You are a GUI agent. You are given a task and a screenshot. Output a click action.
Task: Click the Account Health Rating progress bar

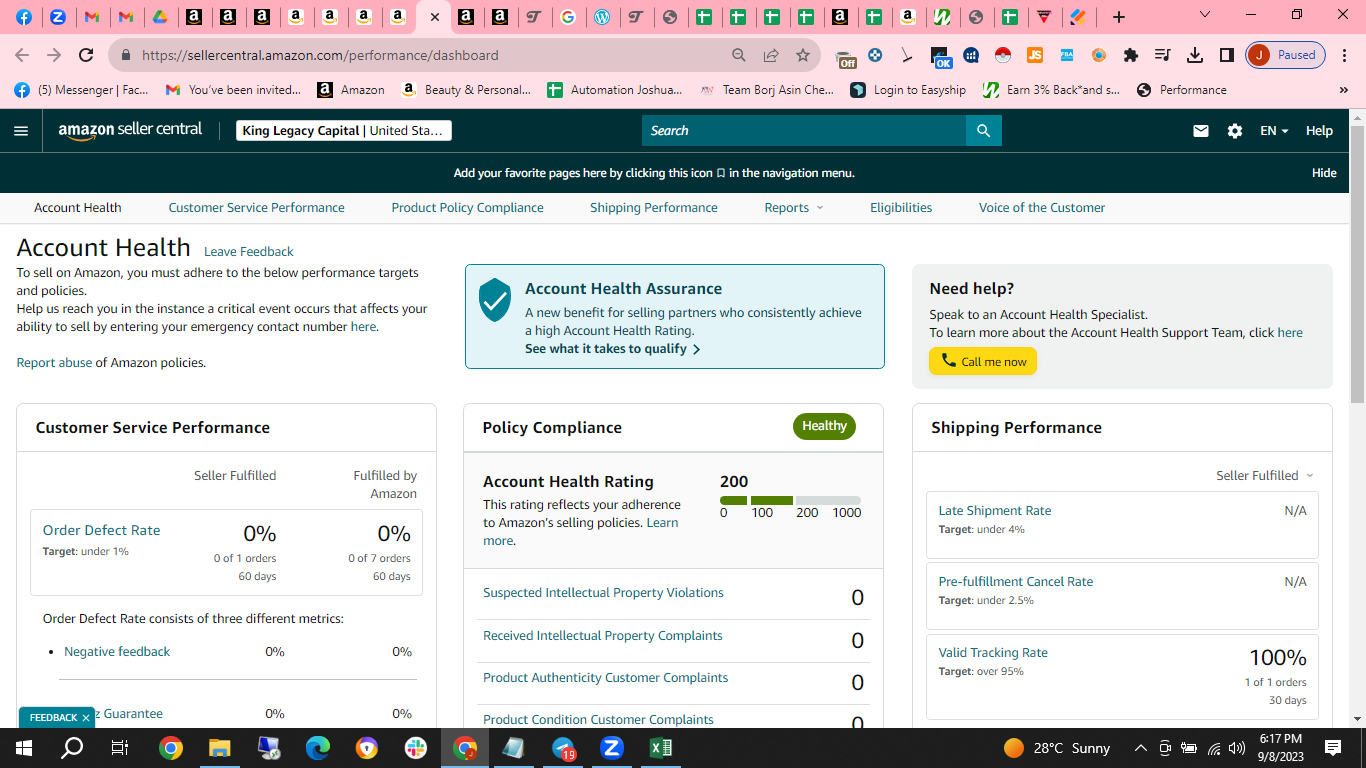790,500
